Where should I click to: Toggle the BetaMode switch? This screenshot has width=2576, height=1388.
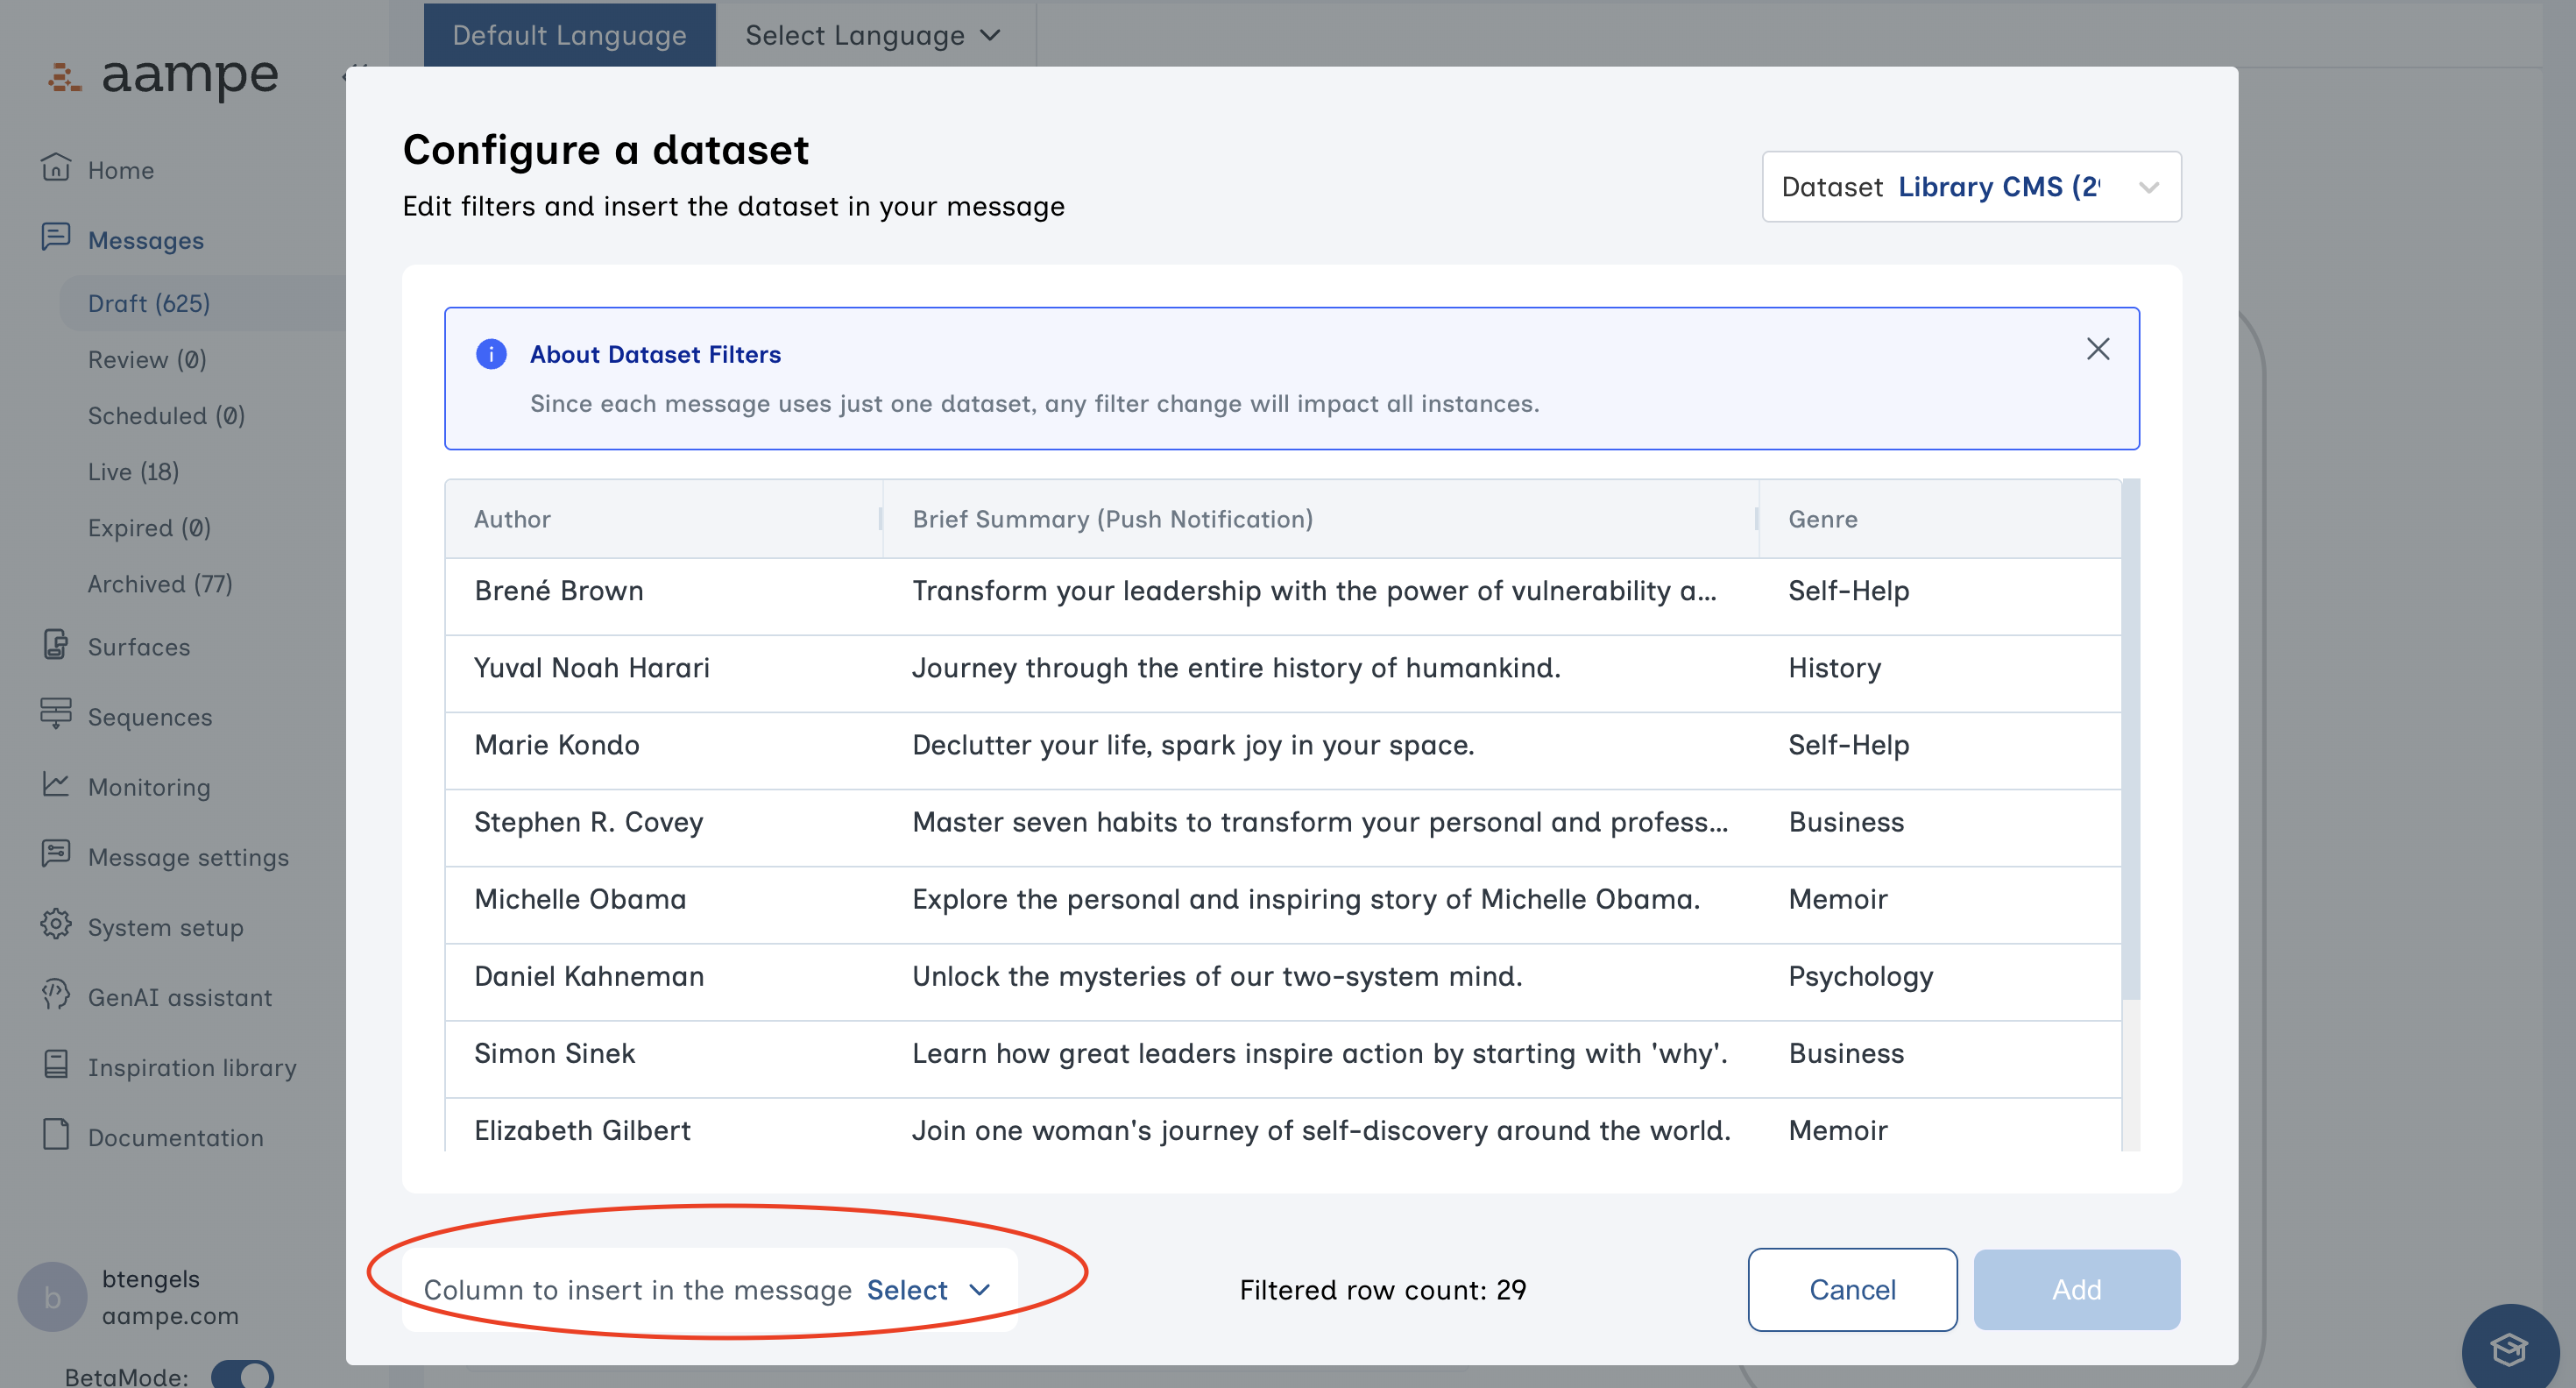pyautogui.click(x=242, y=1375)
